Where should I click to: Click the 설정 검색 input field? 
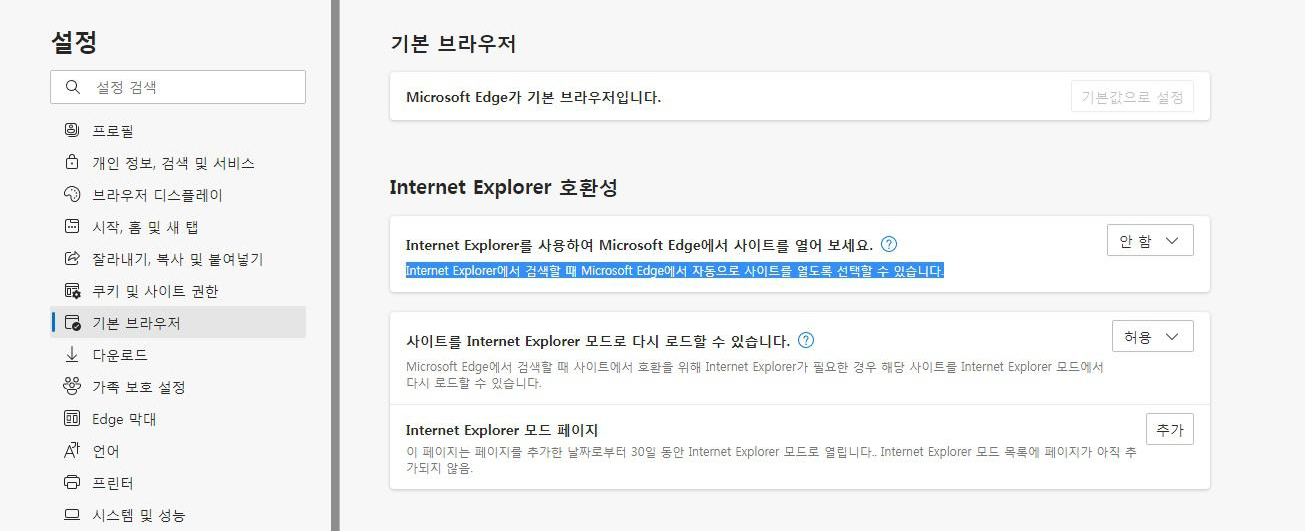(x=178, y=87)
